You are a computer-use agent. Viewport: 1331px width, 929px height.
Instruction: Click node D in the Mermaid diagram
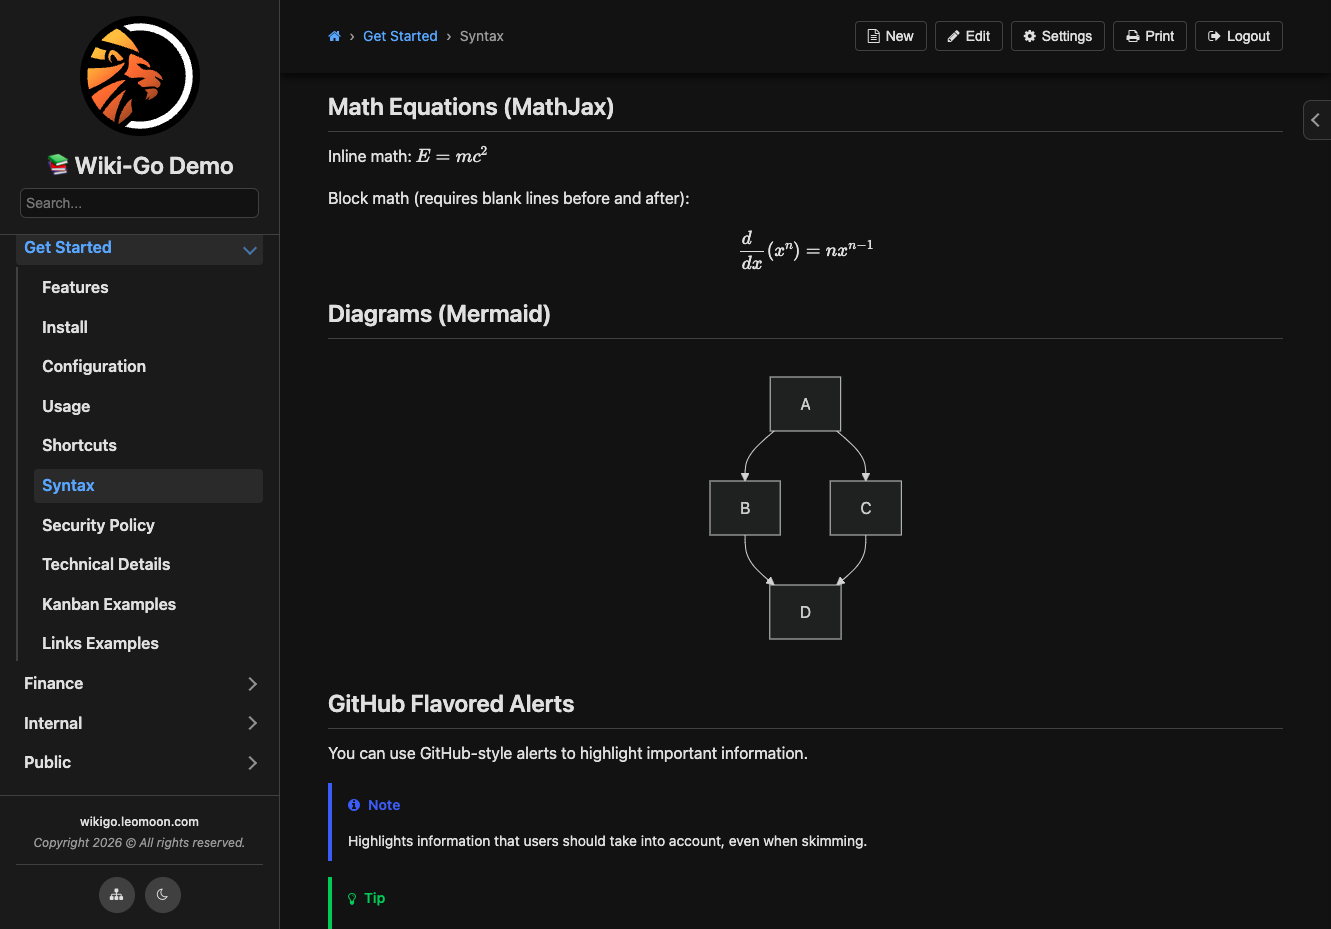coord(805,612)
